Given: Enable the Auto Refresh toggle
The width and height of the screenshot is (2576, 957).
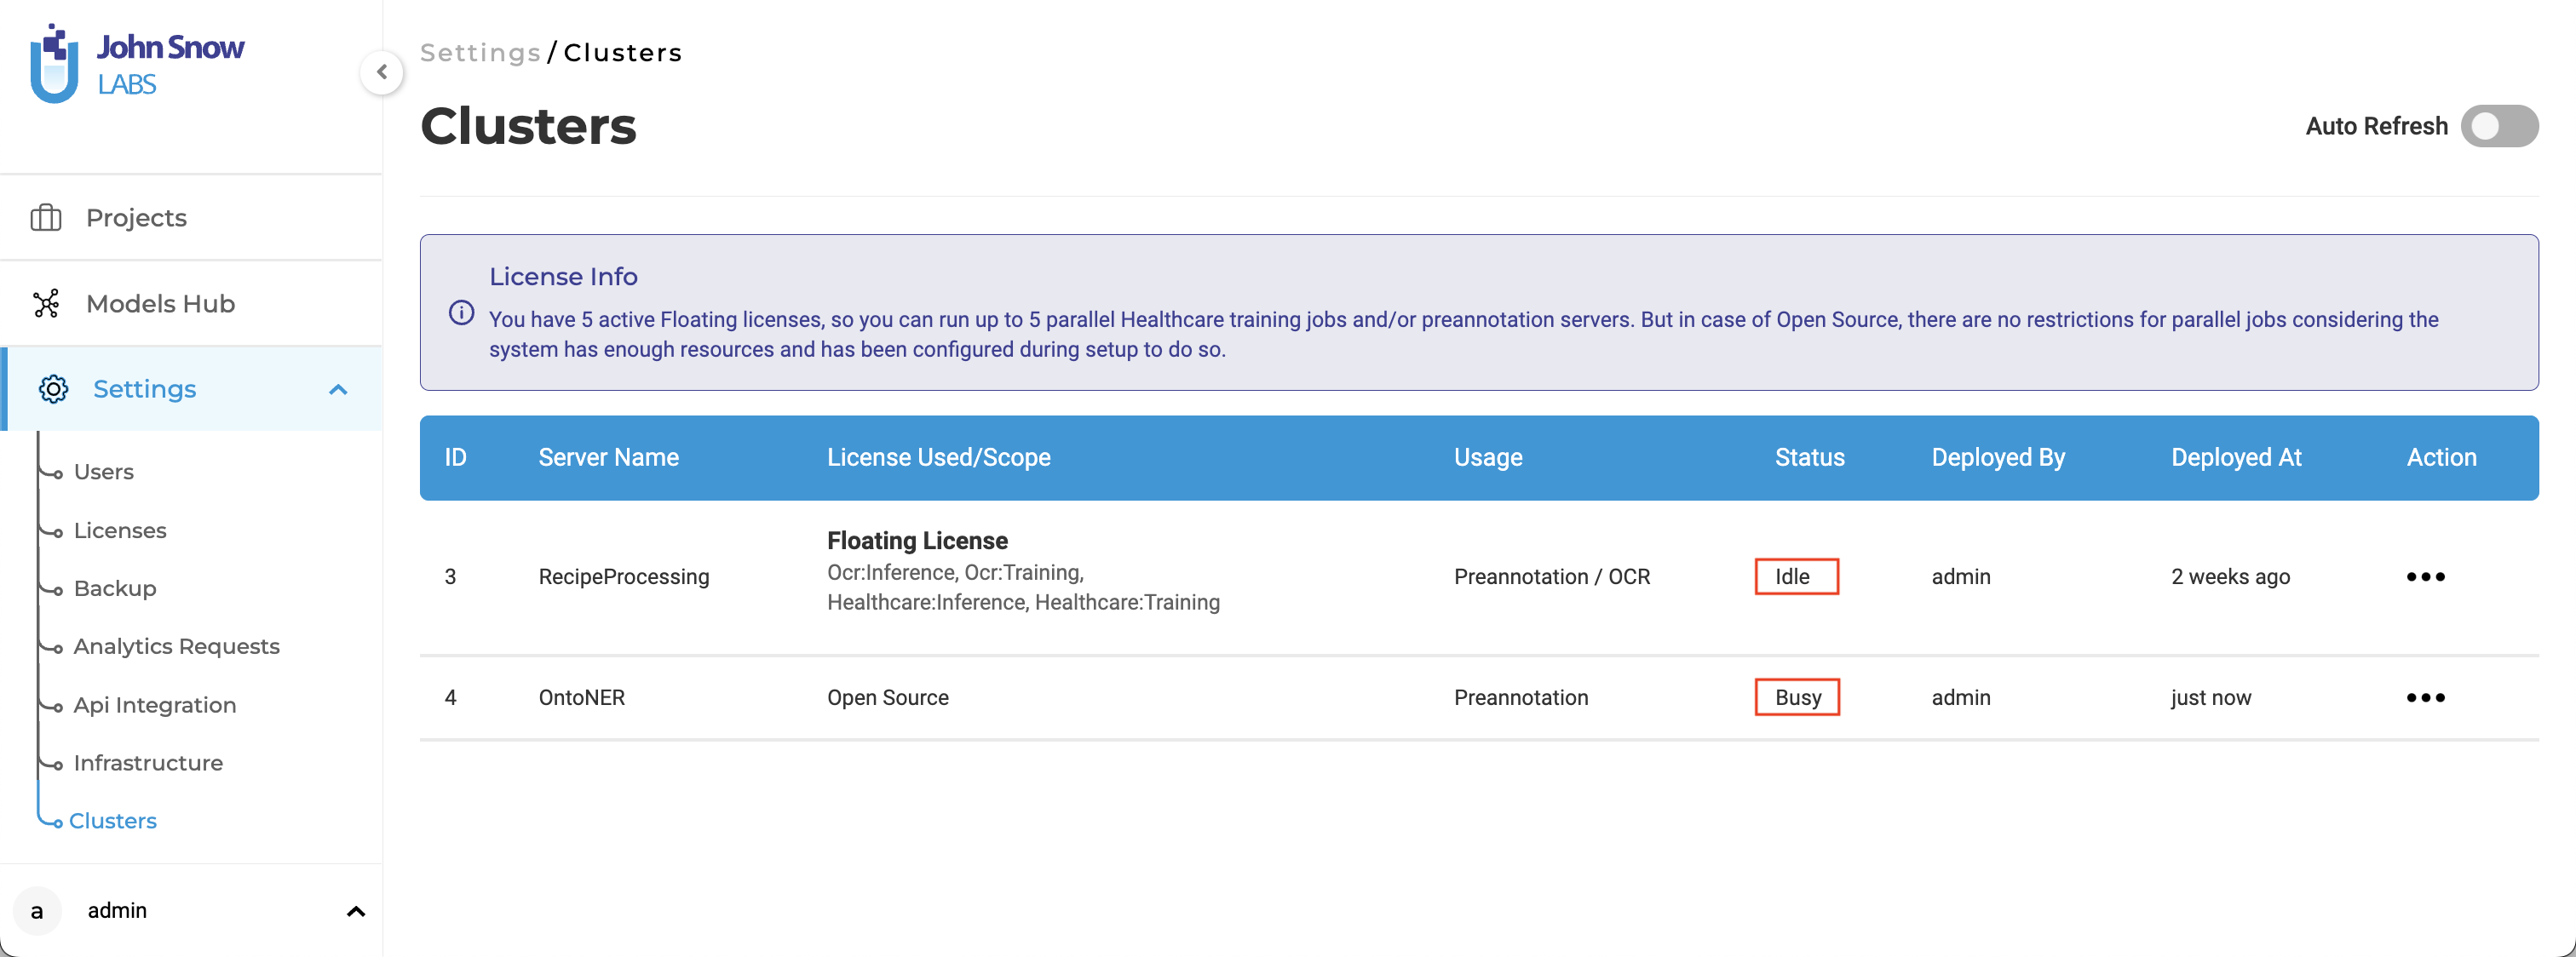Looking at the screenshot, I should (2498, 126).
